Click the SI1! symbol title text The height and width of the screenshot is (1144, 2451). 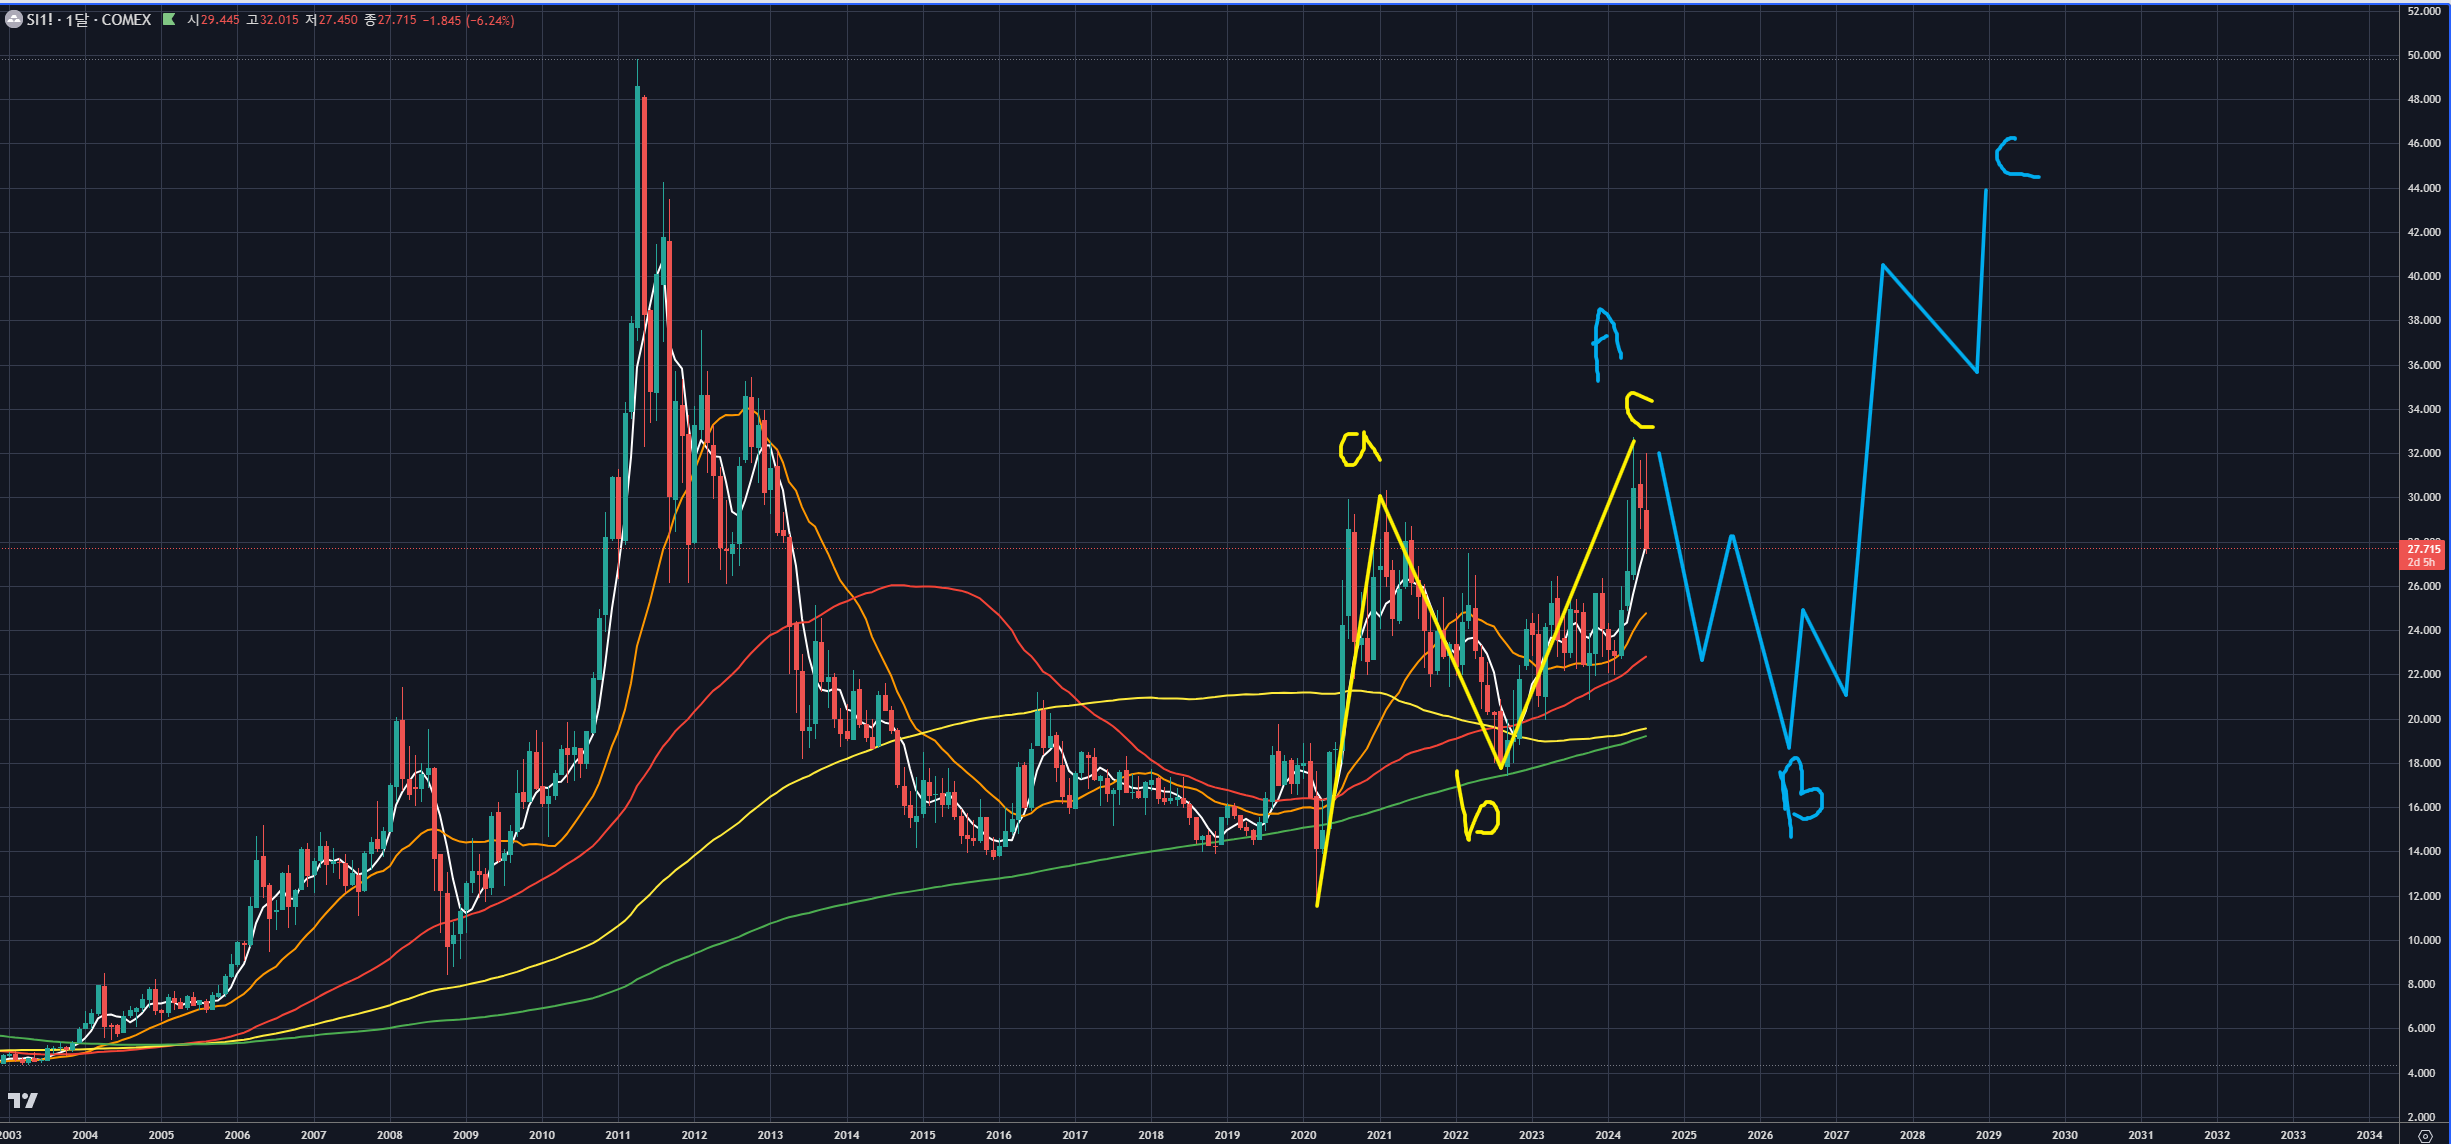point(40,20)
